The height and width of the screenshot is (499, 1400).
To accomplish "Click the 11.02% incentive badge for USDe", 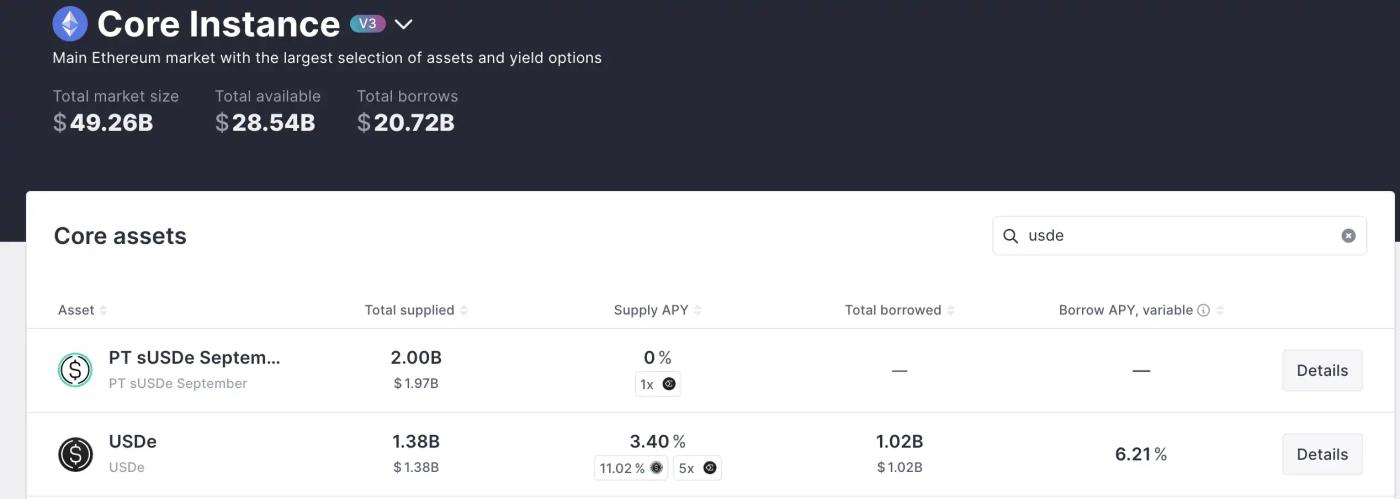I will 630,468.
